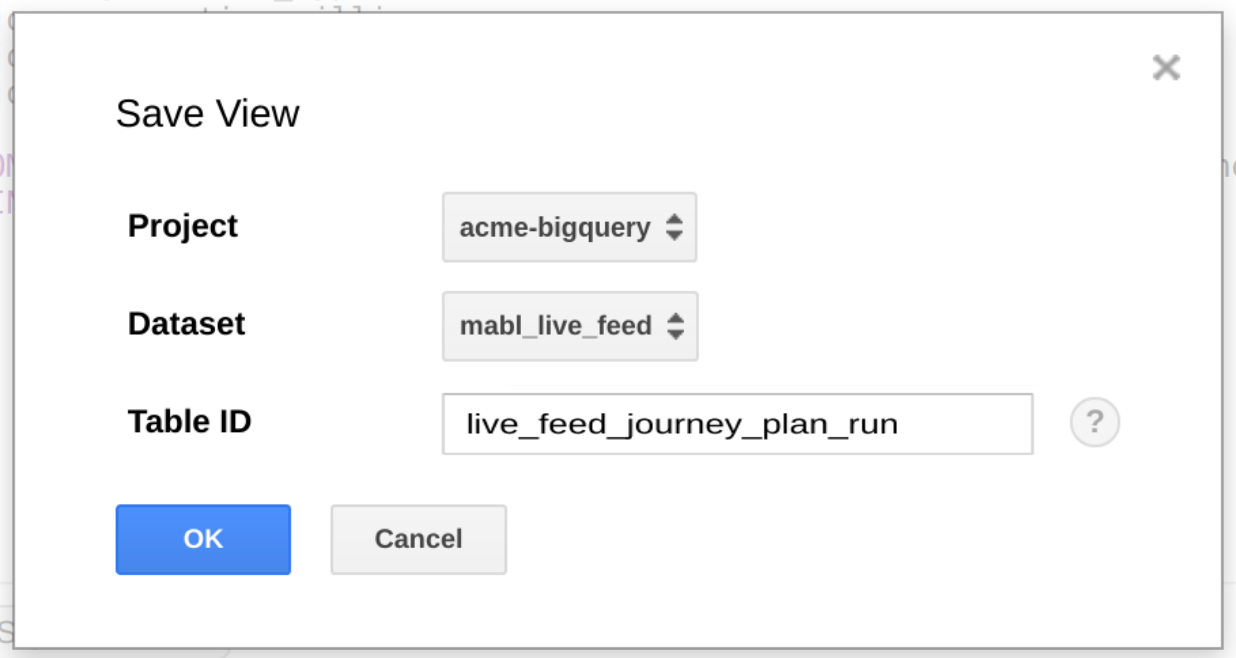Click into the Table ID text field
Screen dimensions: 1236x658
(737, 424)
